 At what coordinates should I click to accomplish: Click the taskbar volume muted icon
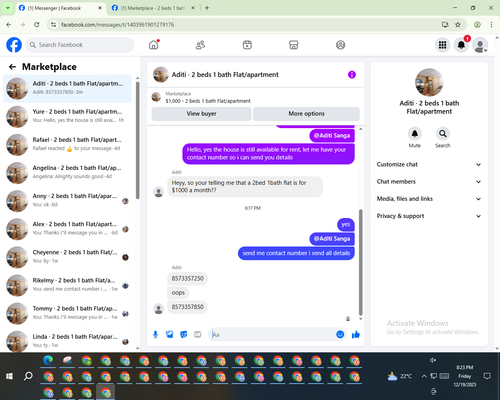tap(433, 360)
